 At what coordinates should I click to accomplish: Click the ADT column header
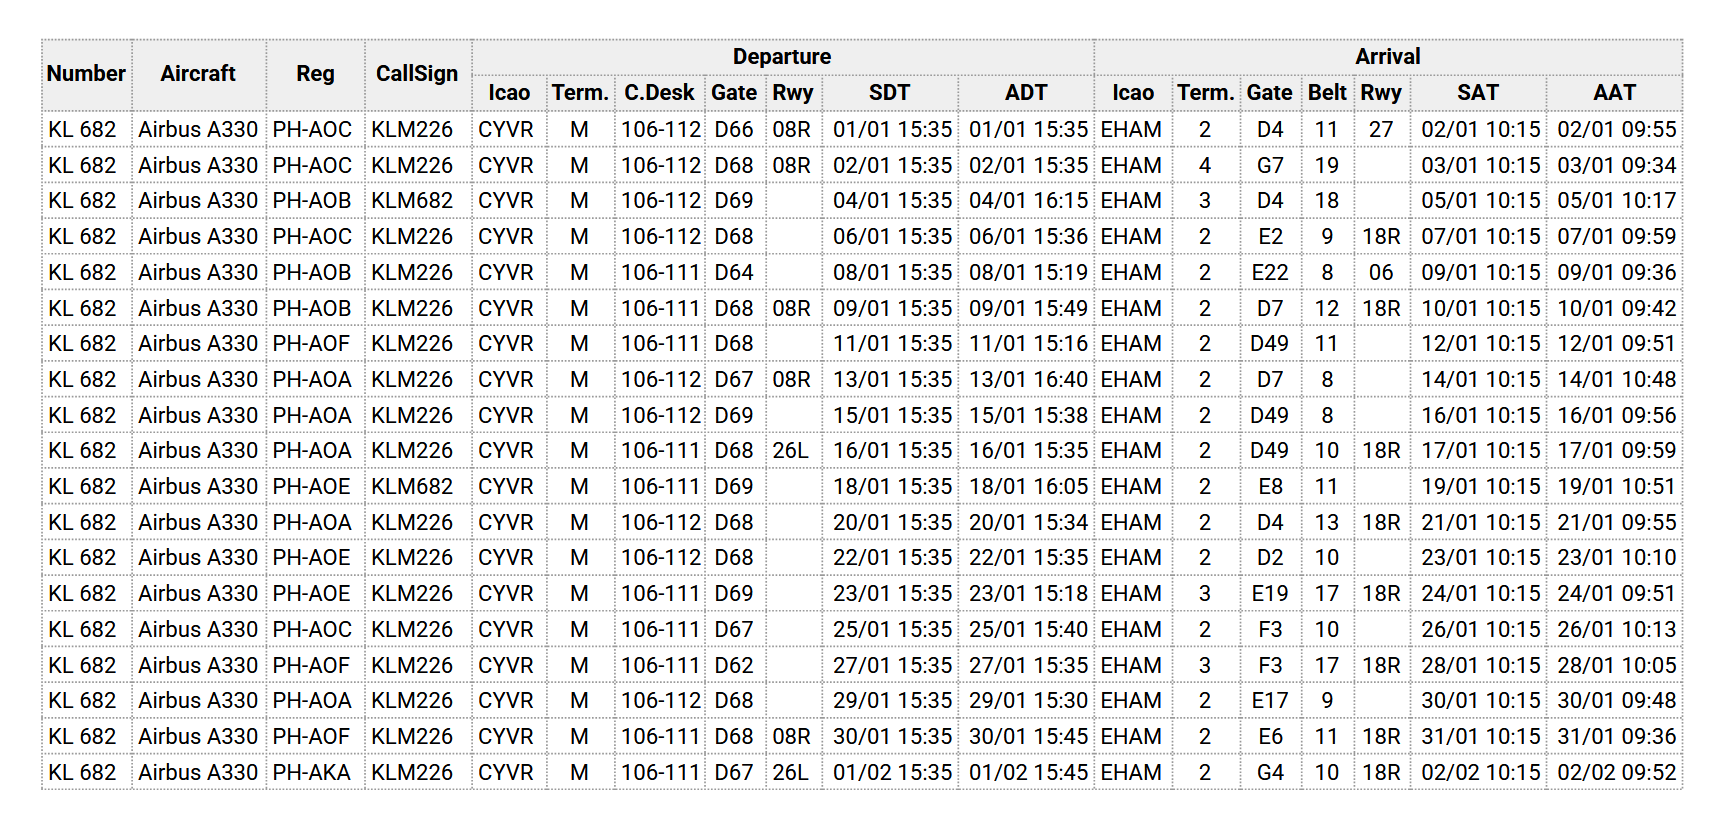pos(1026,93)
